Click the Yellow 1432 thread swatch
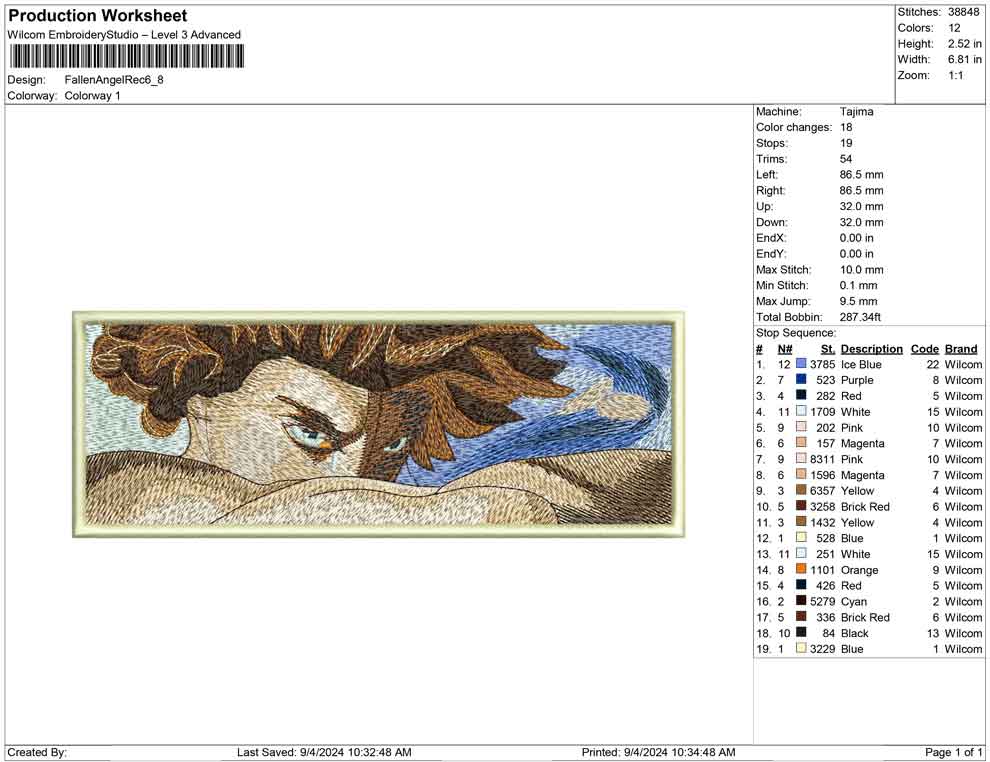990x762 pixels. (x=801, y=522)
